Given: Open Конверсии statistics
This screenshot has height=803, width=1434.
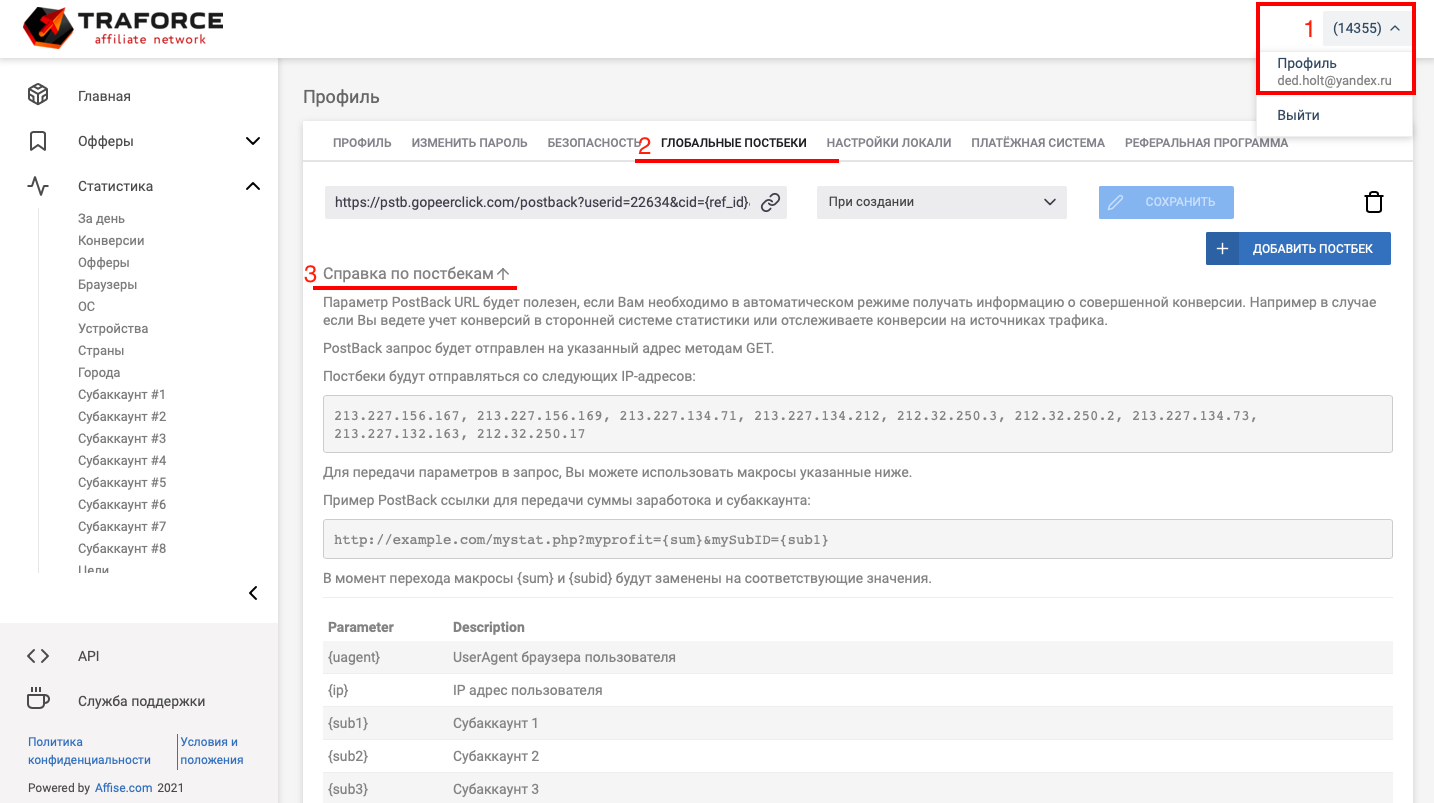Looking at the screenshot, I should pyautogui.click(x=111, y=241).
